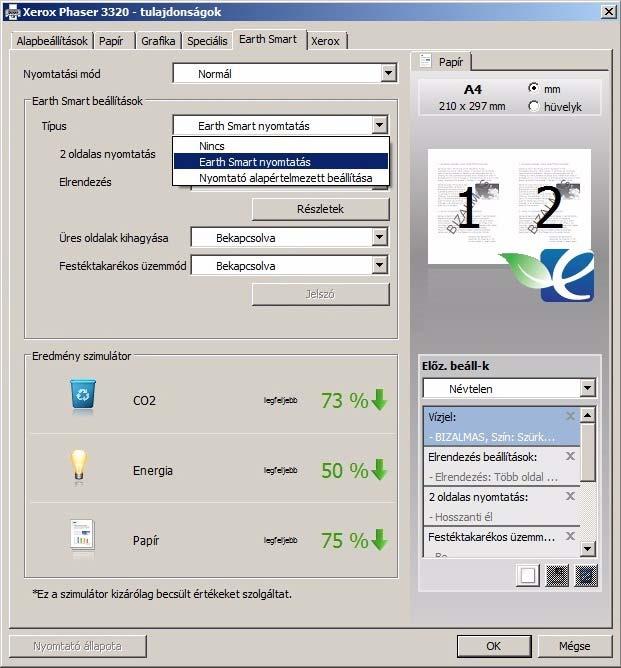Choose Earth Smart nyomtatás list option
This screenshot has width=621, height=668.
pyautogui.click(x=281, y=162)
